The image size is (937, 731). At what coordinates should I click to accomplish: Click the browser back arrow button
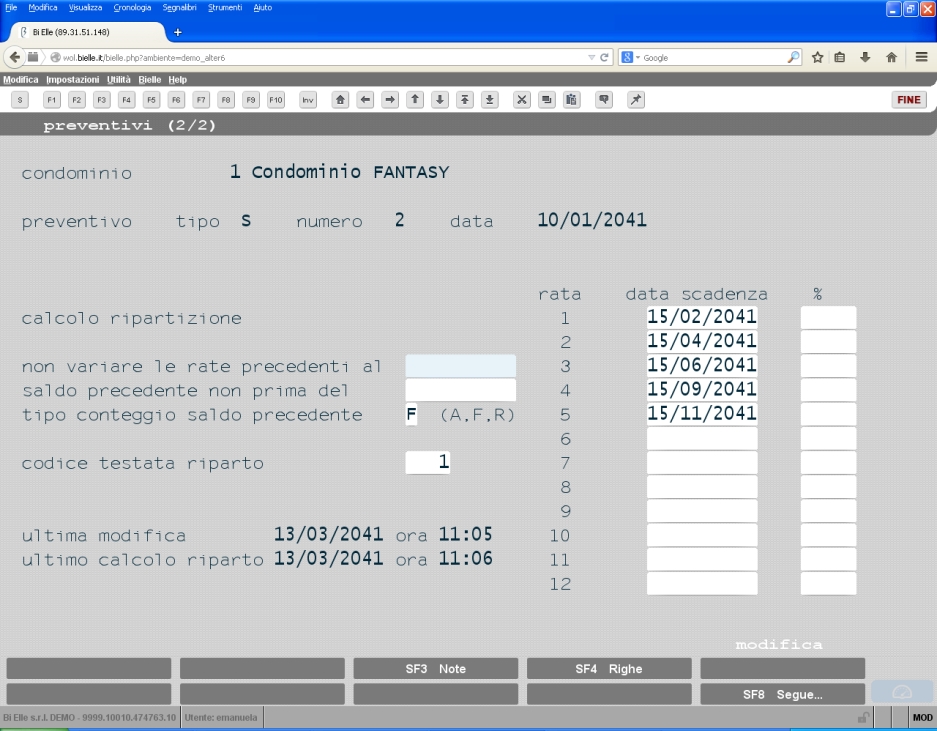pyautogui.click(x=14, y=57)
